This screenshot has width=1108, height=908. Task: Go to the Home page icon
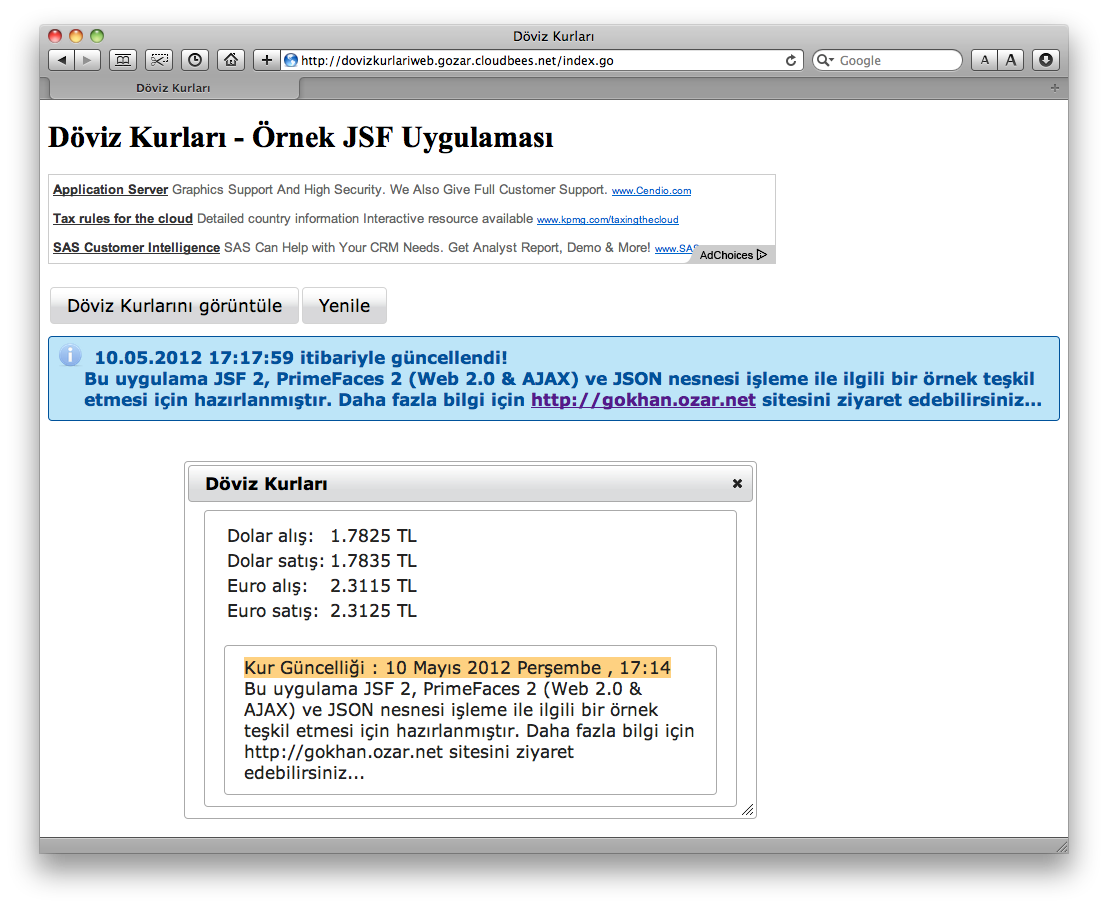coord(231,60)
